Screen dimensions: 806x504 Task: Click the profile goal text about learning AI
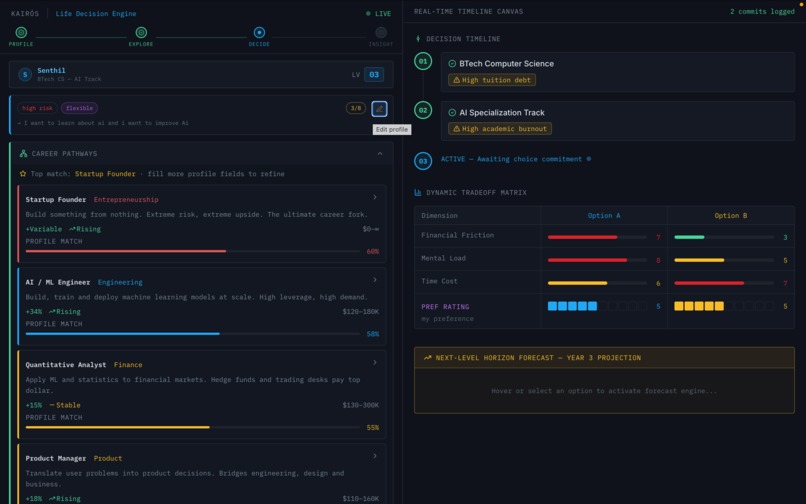103,123
